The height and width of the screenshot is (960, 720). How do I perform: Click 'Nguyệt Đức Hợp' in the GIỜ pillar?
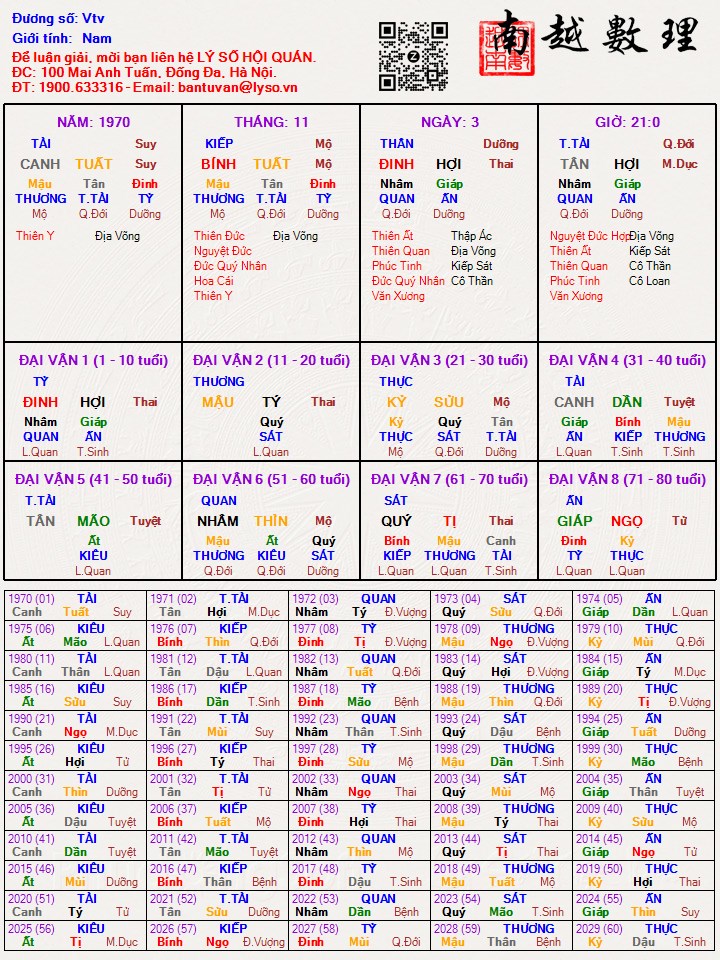[x=589, y=236]
